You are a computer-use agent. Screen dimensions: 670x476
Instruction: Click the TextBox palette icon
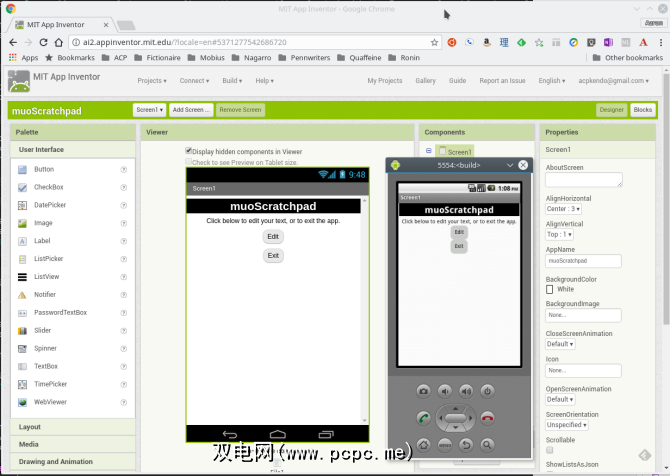(22, 367)
